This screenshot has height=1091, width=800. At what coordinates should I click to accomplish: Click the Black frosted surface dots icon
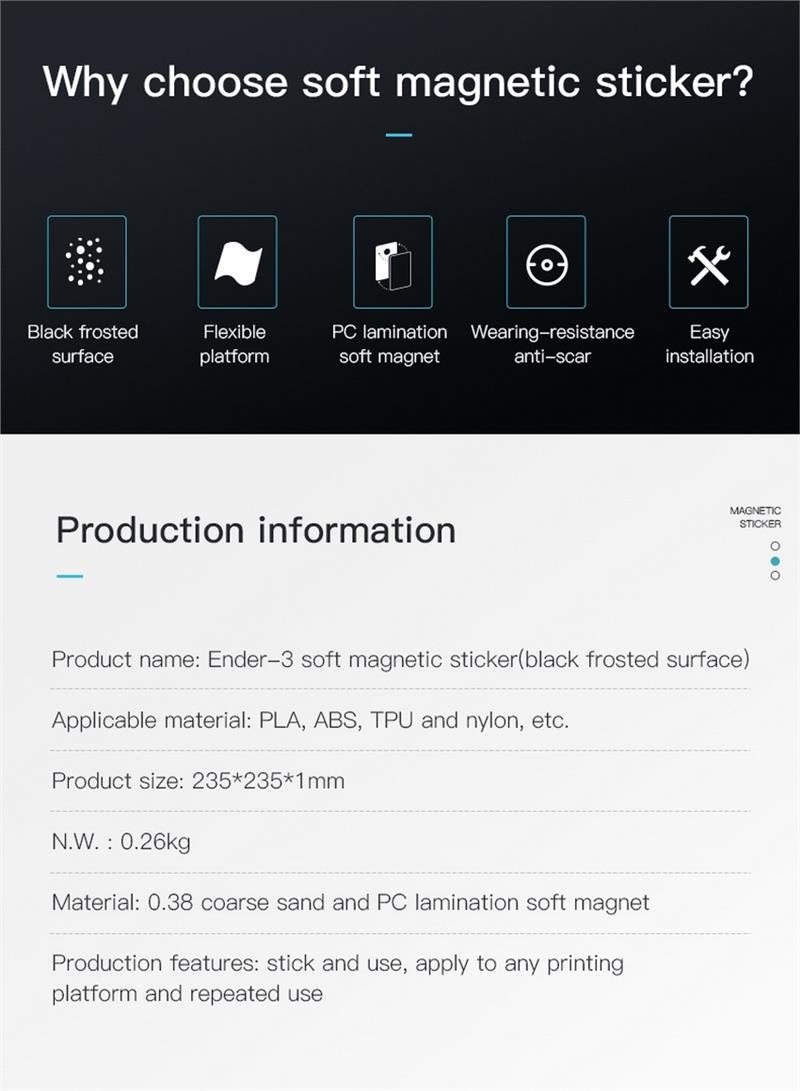[86, 262]
